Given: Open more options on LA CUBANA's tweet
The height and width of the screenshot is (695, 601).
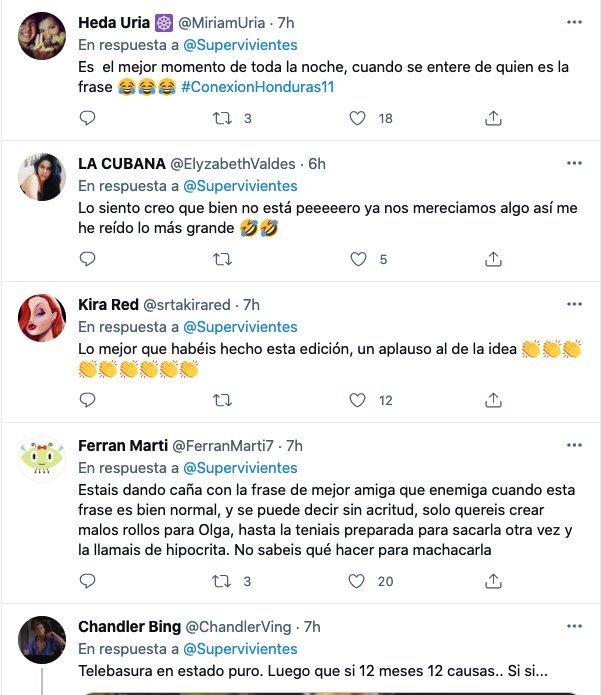Looking at the screenshot, I should 574,163.
